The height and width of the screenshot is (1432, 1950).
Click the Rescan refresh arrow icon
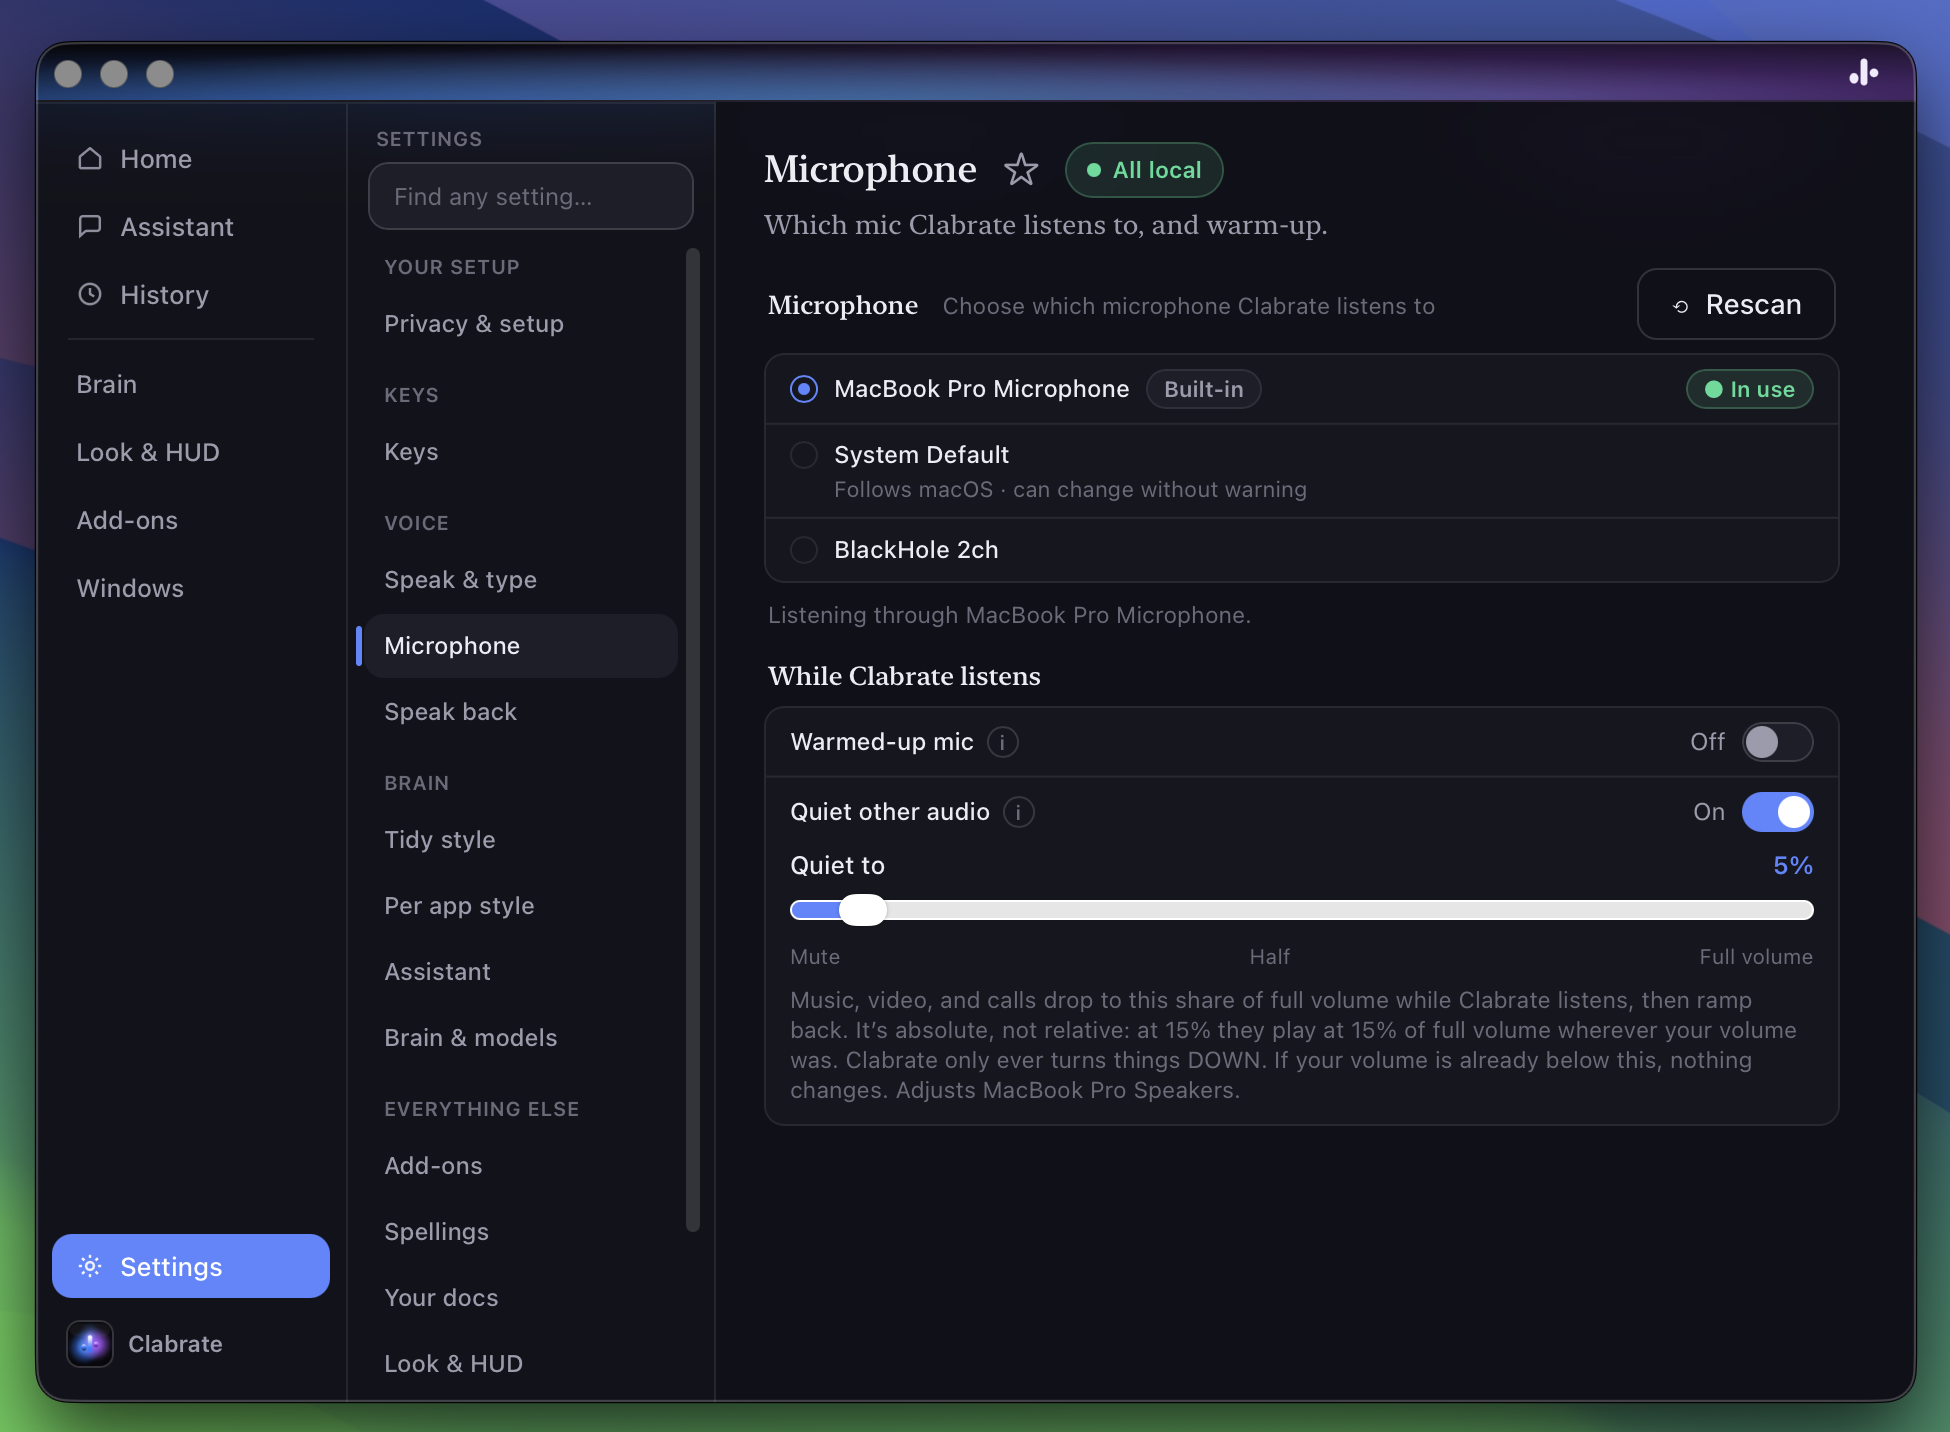[1681, 306]
